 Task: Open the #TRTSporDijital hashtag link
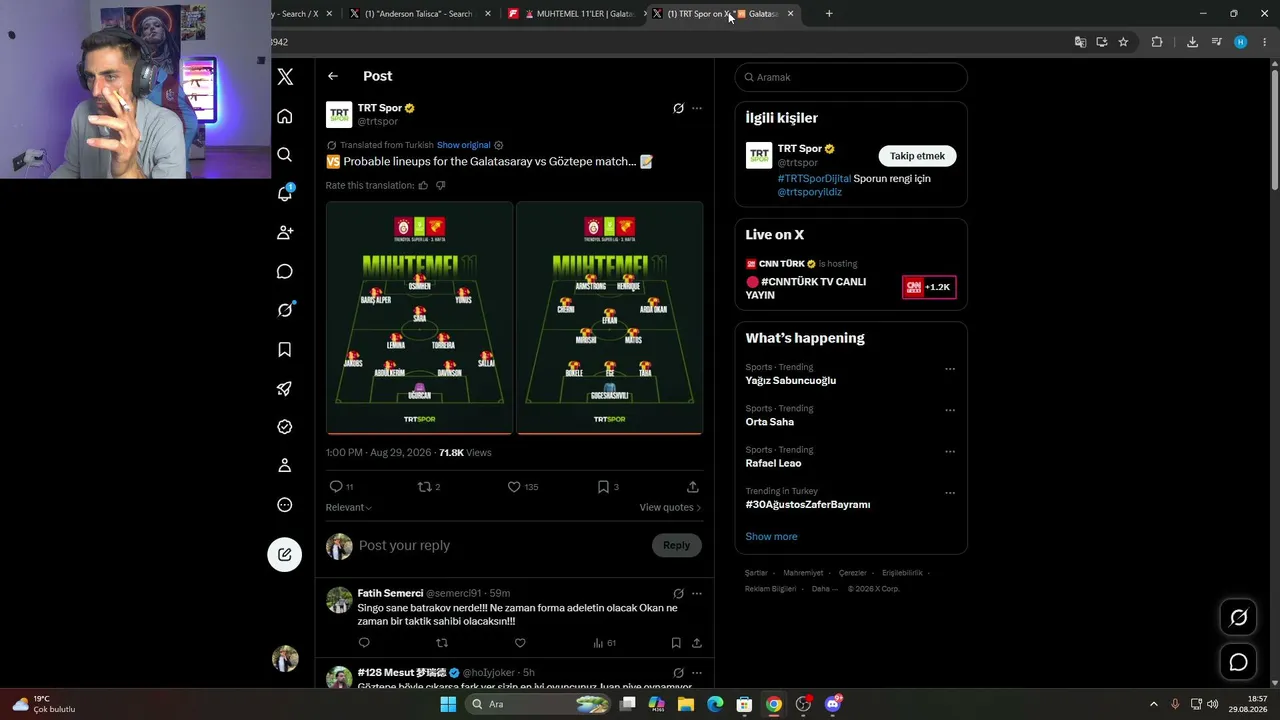pos(814,179)
